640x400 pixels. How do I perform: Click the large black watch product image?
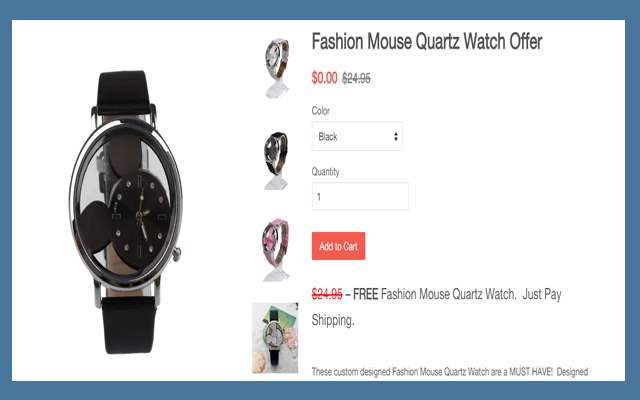(x=125, y=212)
